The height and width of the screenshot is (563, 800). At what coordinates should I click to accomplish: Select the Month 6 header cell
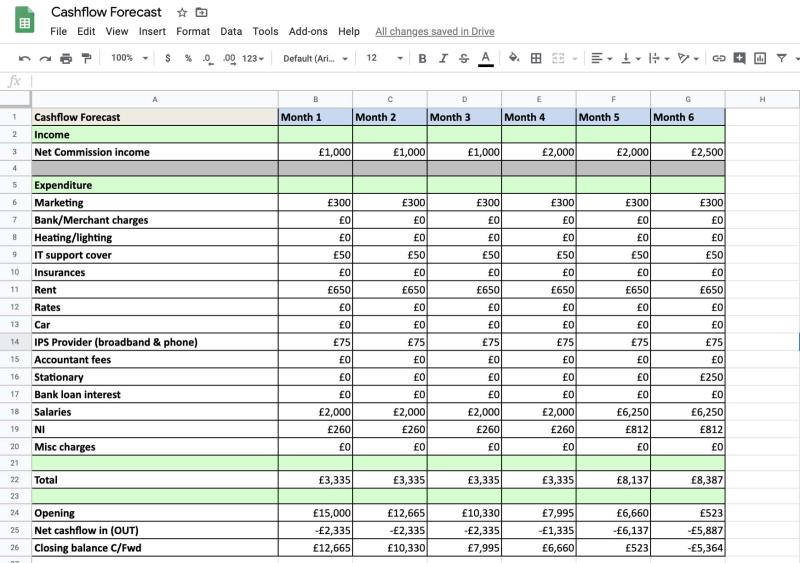(688, 117)
